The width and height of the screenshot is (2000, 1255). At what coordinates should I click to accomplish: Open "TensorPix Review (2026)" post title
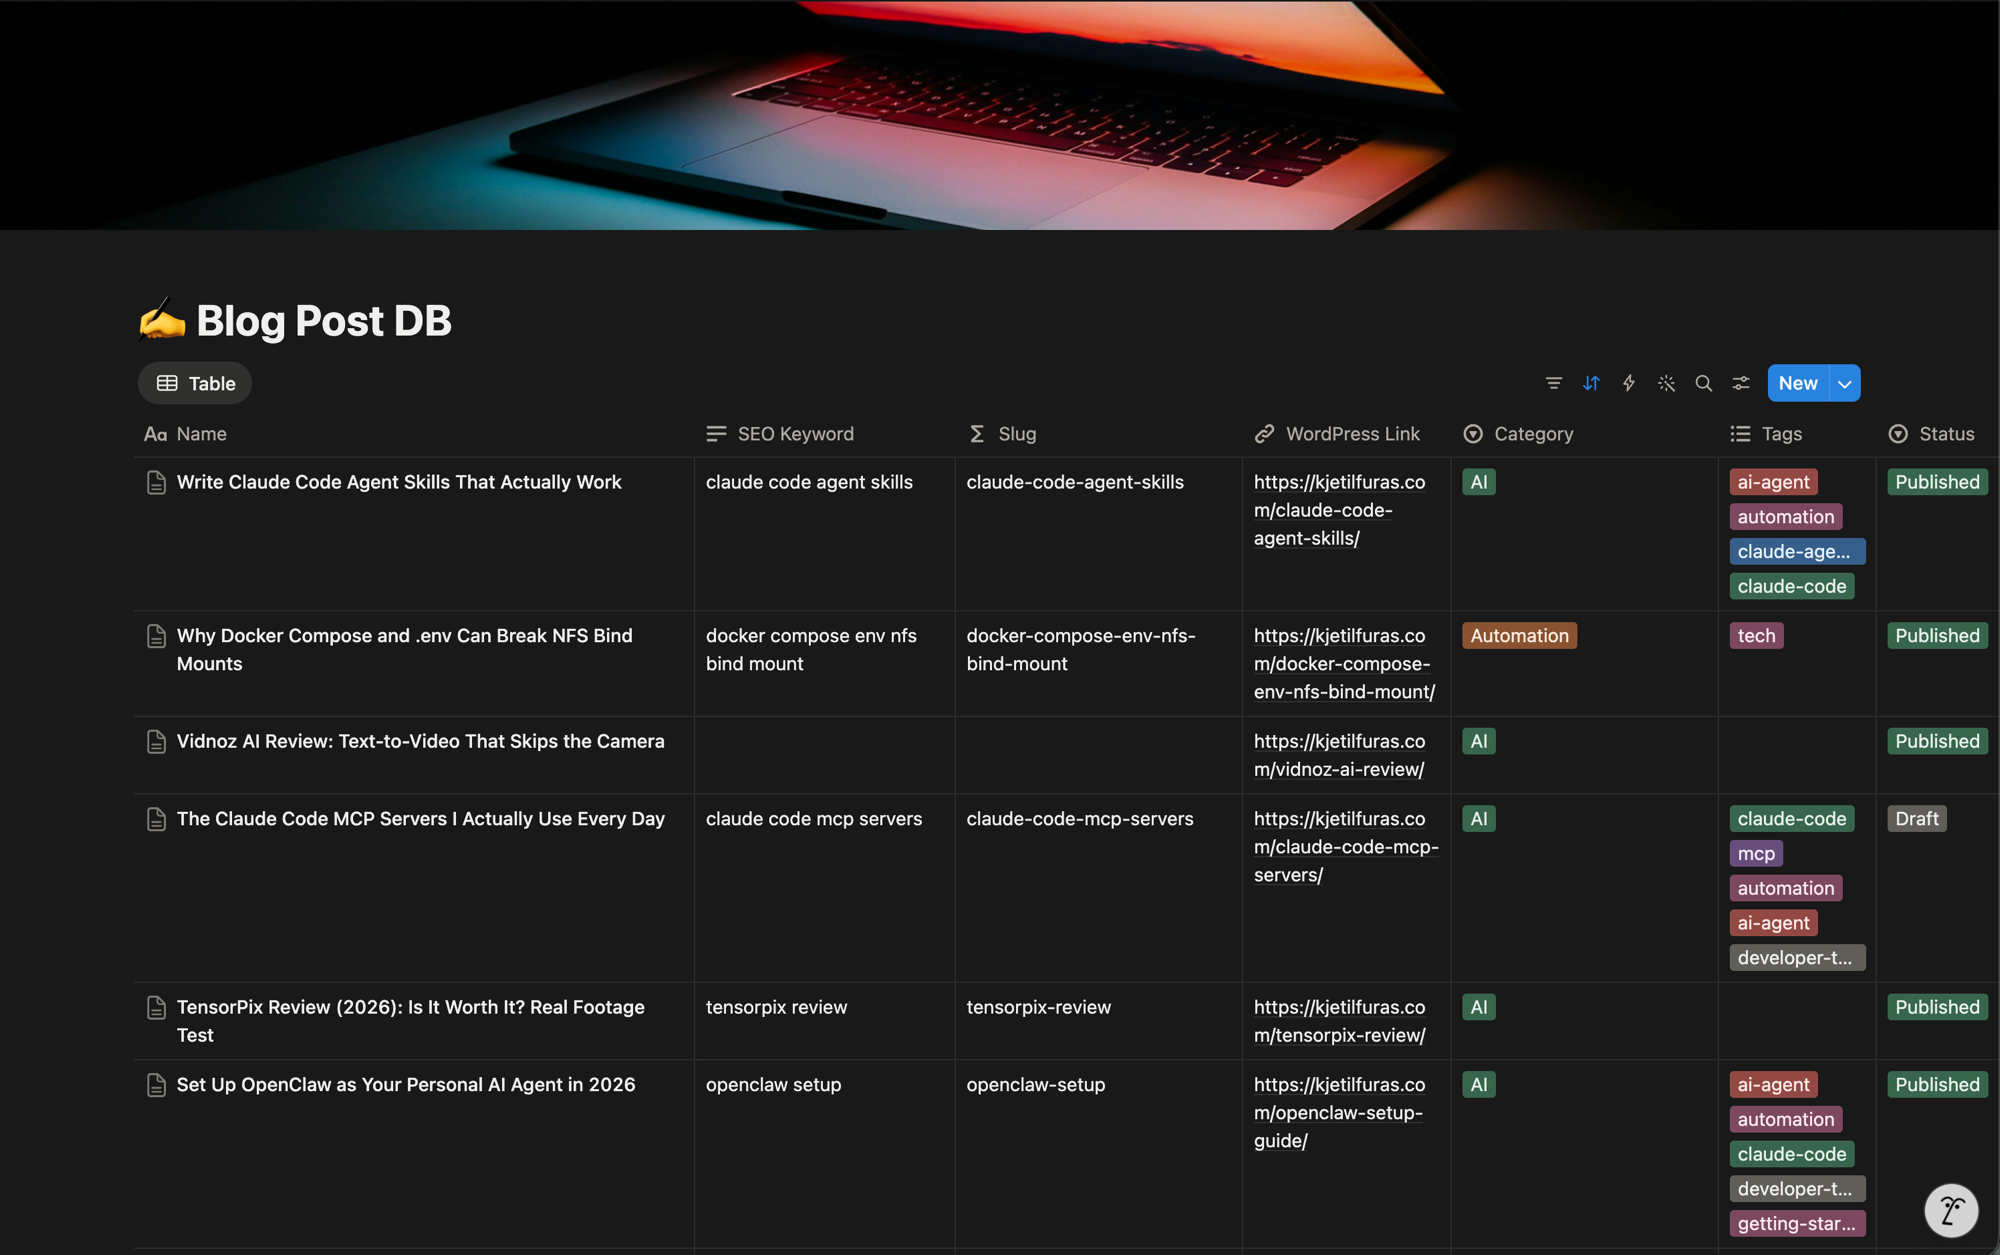pyautogui.click(x=410, y=1021)
